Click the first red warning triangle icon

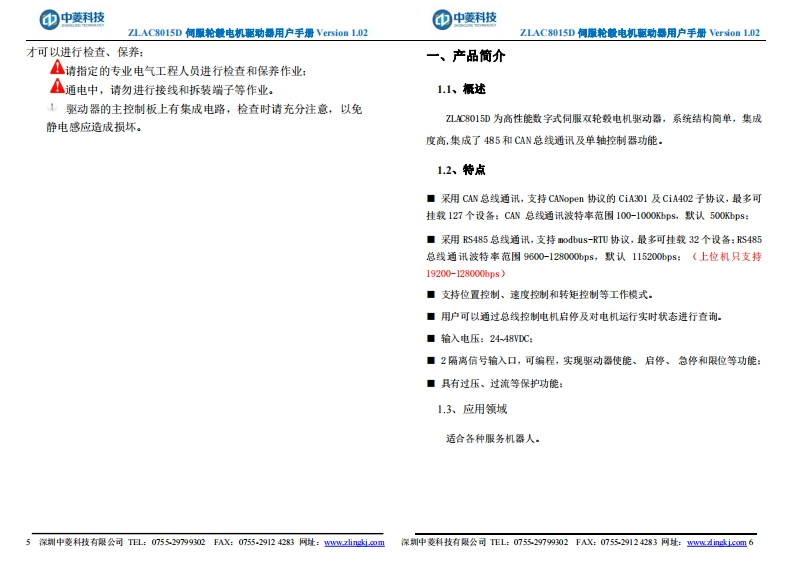pyautogui.click(x=57, y=69)
